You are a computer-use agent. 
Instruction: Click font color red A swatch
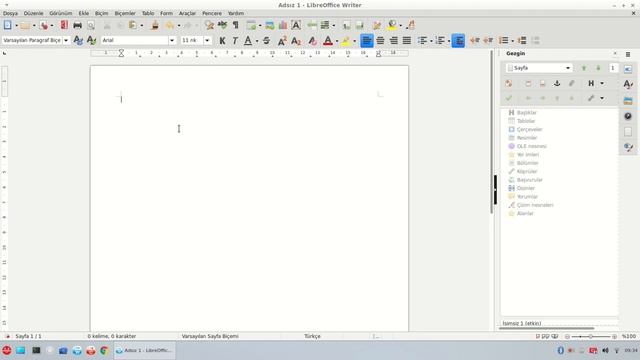[x=328, y=40]
